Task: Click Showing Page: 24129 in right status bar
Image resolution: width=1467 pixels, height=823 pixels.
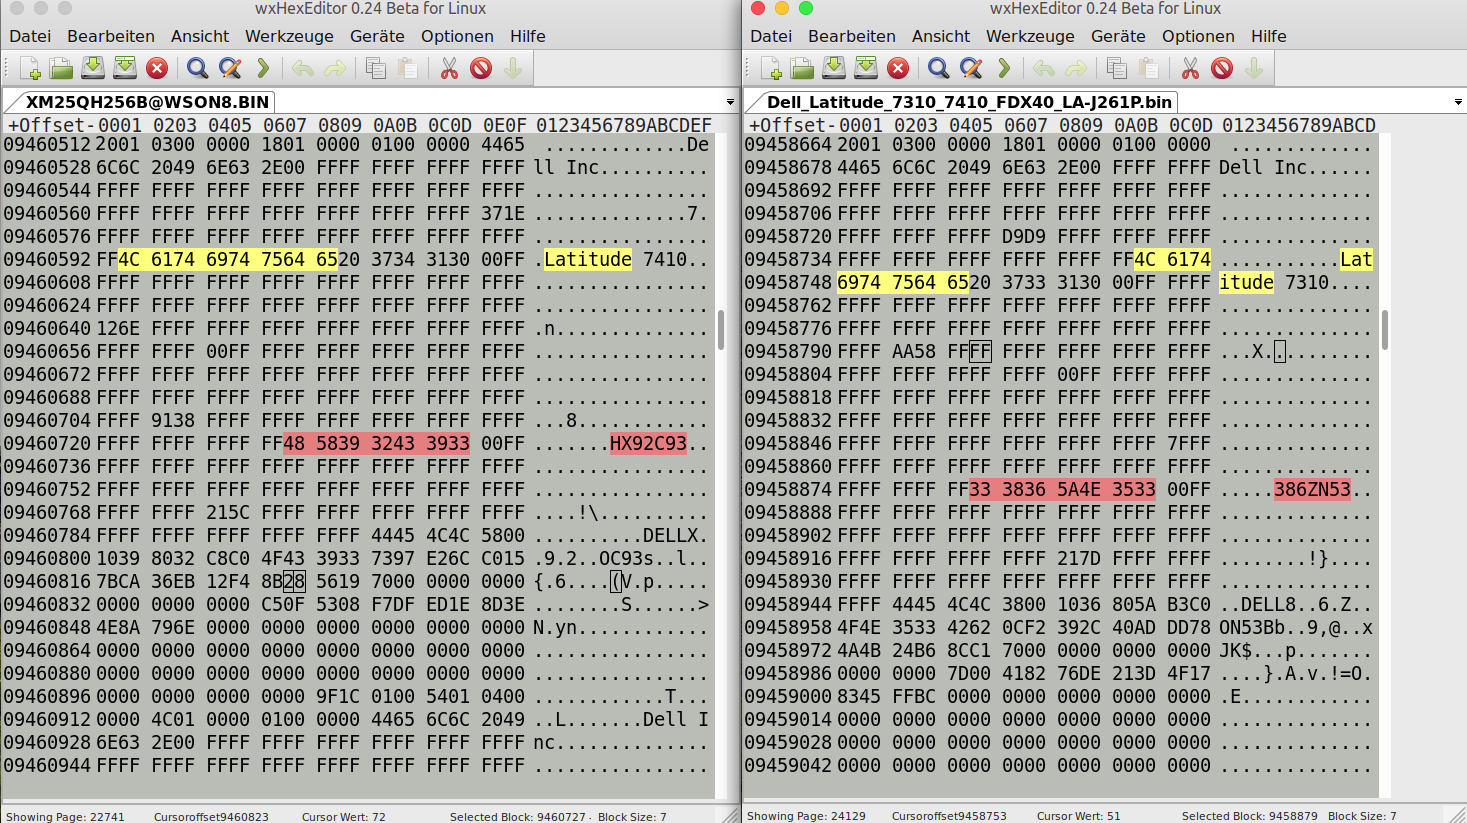Action: (x=806, y=816)
